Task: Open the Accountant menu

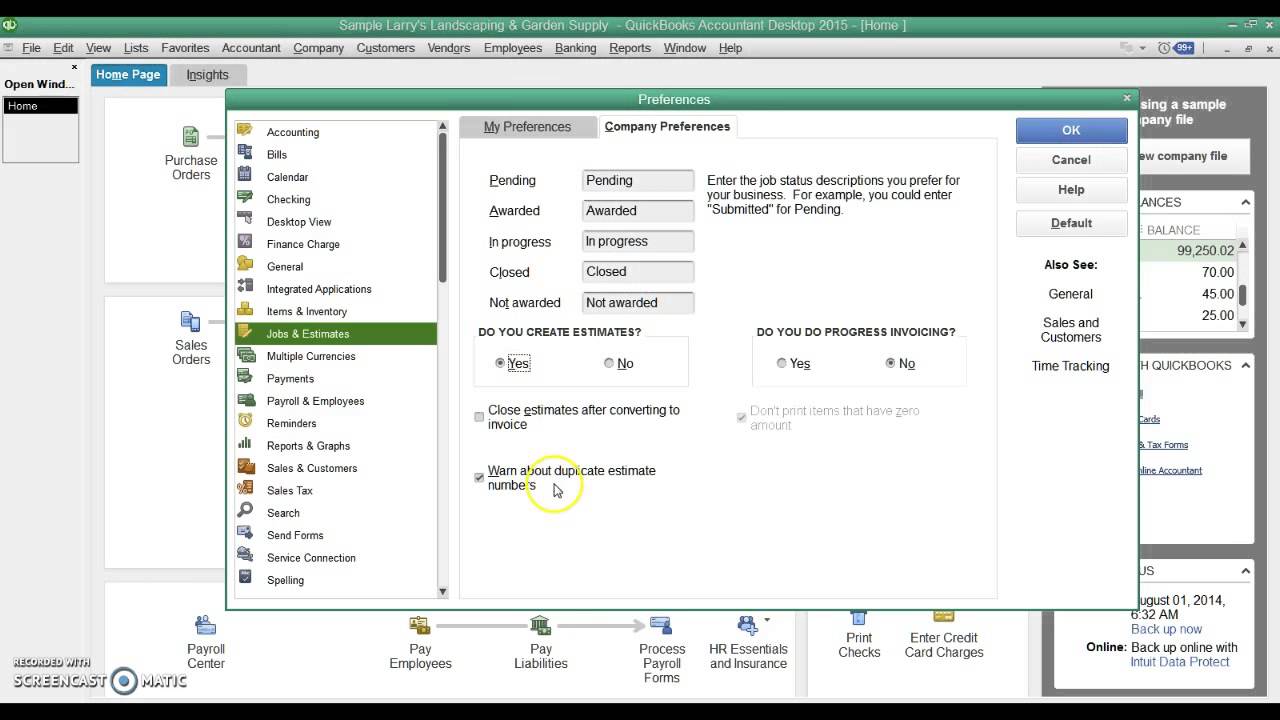Action: click(x=251, y=47)
